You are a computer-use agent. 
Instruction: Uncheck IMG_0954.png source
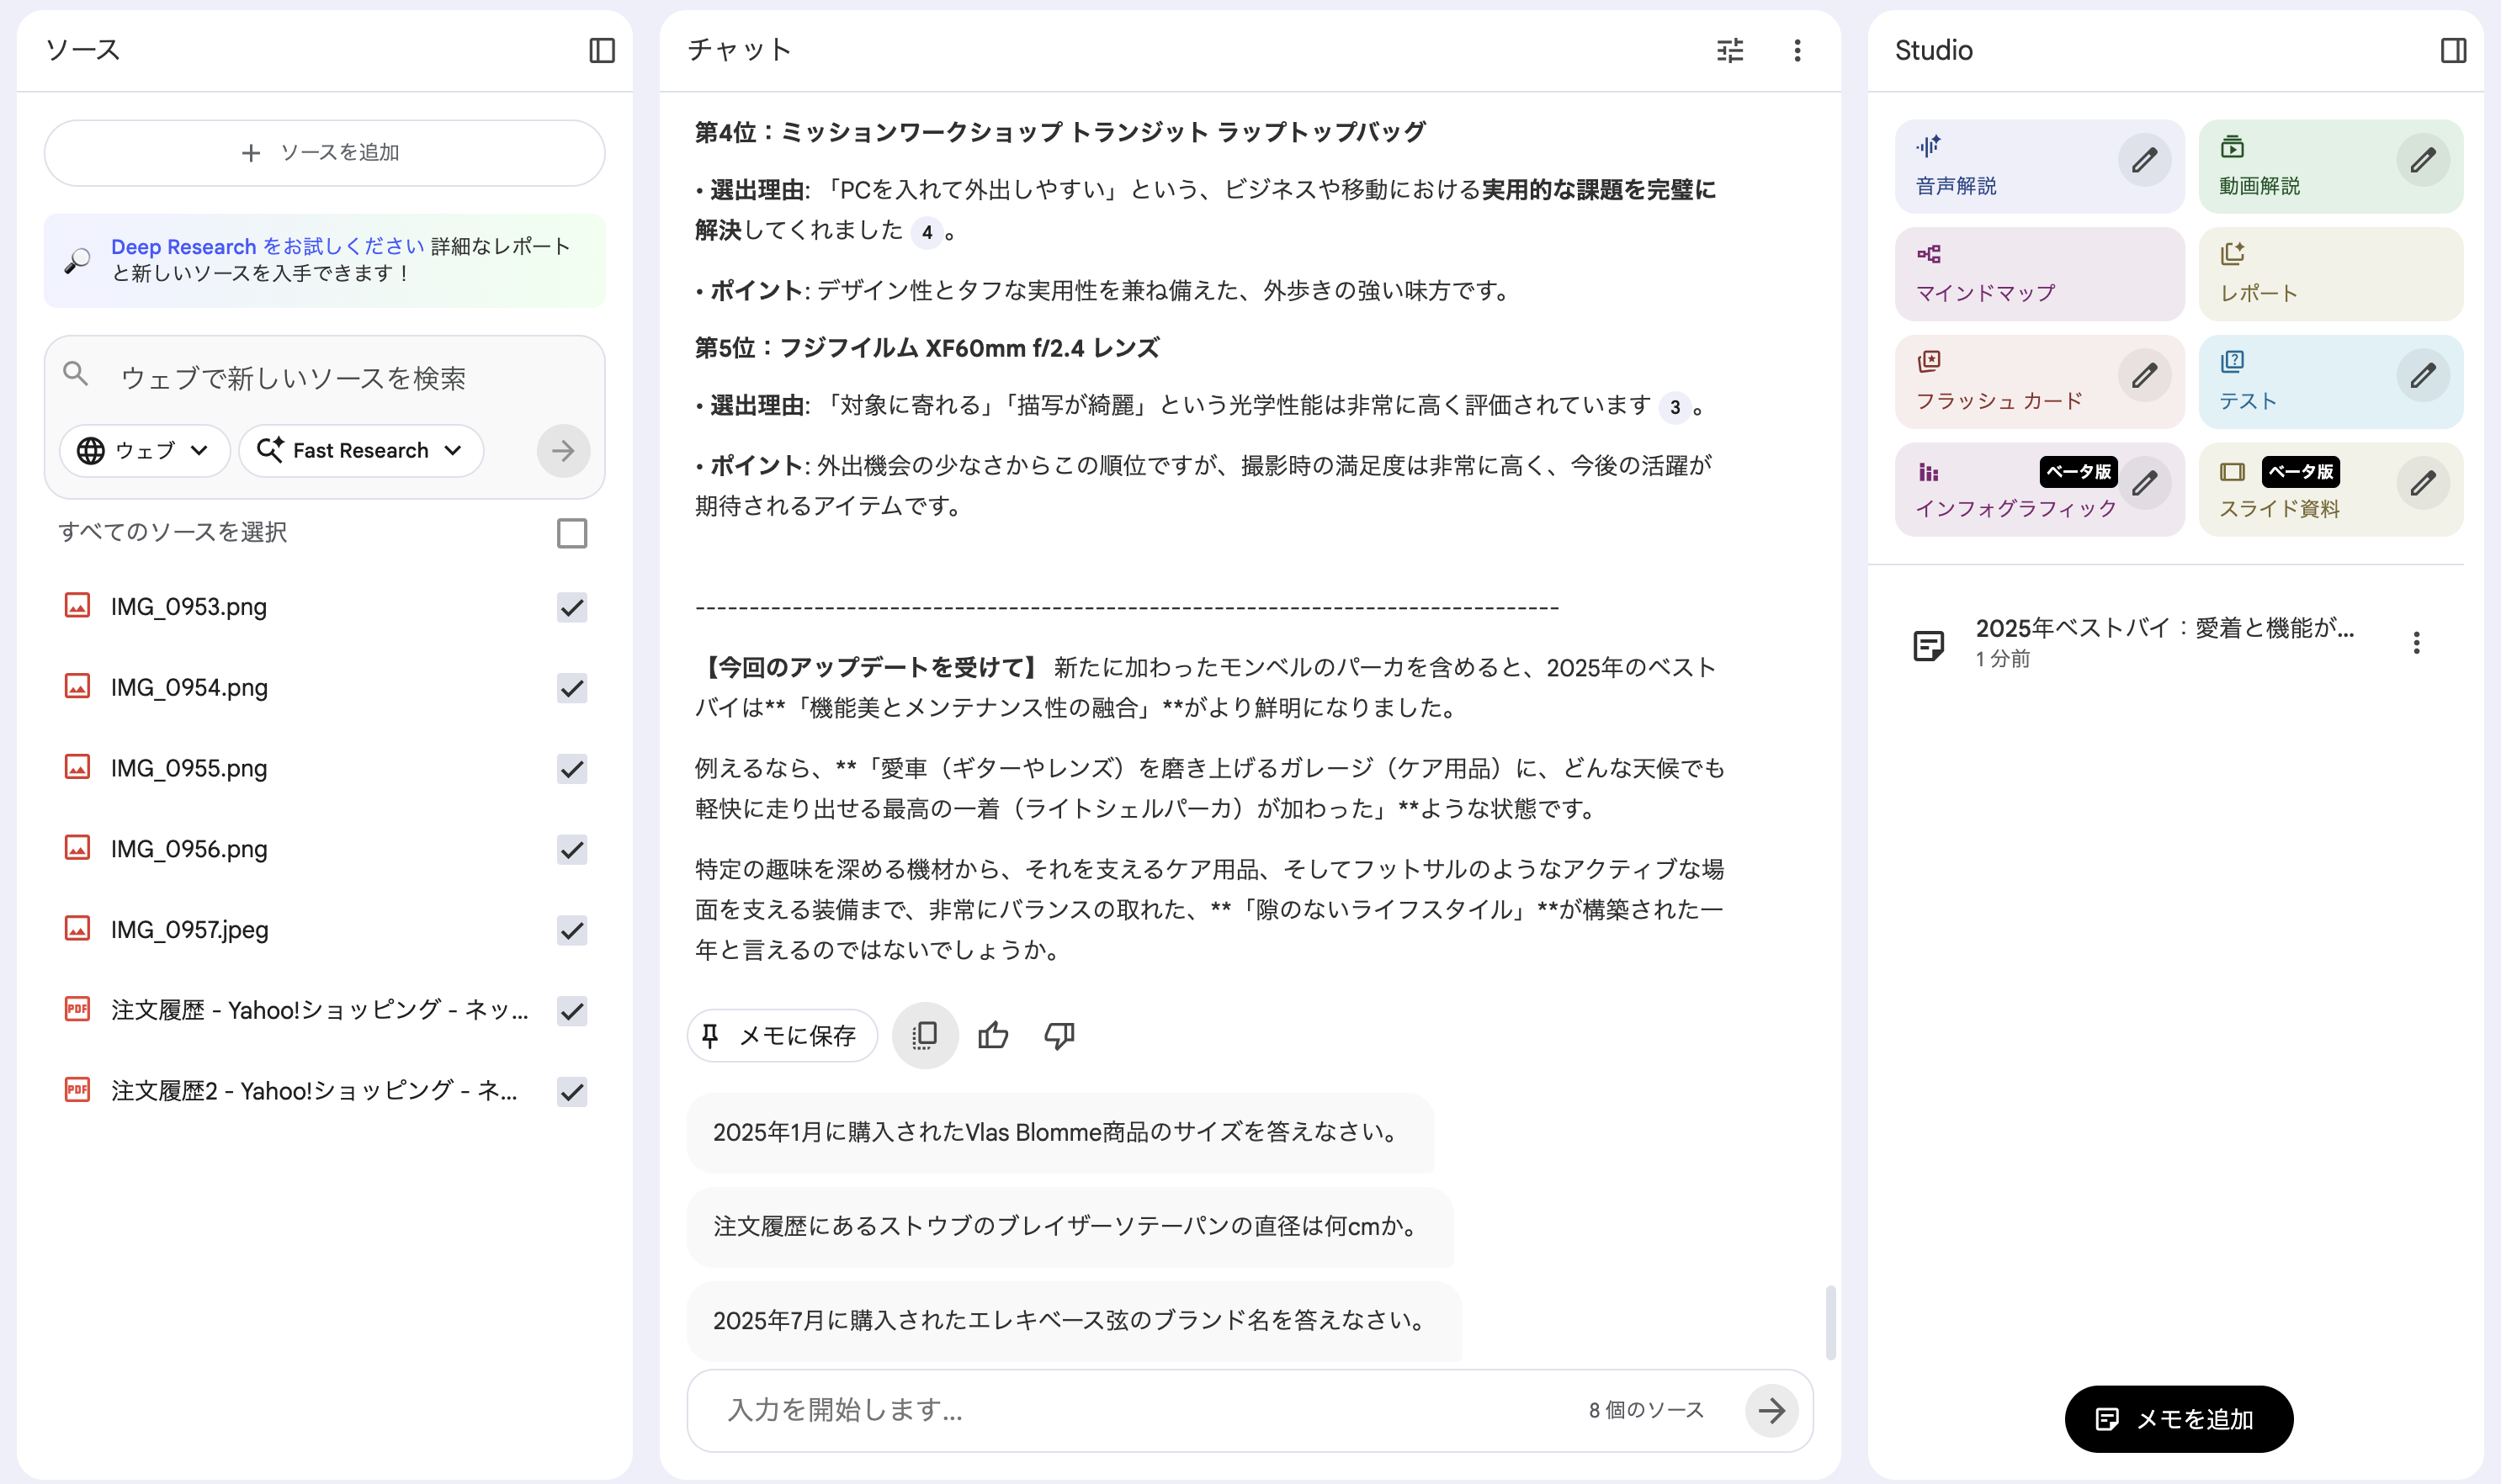pos(572,688)
